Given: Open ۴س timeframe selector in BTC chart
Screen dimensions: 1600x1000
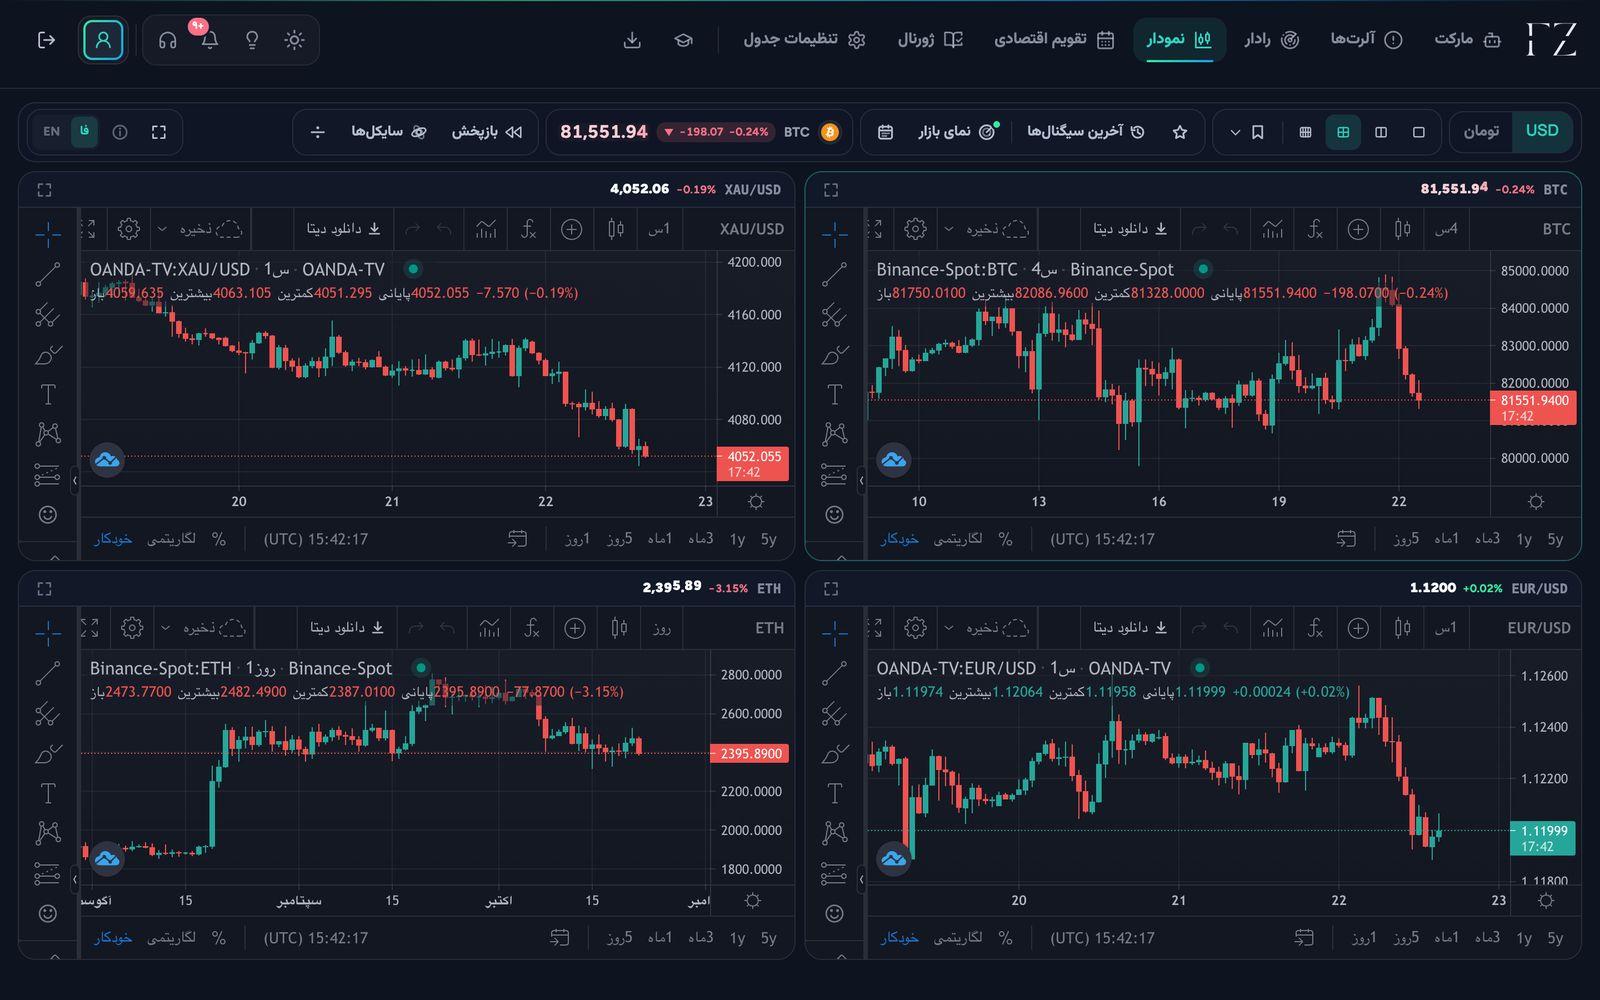Looking at the screenshot, I should tap(1446, 229).
